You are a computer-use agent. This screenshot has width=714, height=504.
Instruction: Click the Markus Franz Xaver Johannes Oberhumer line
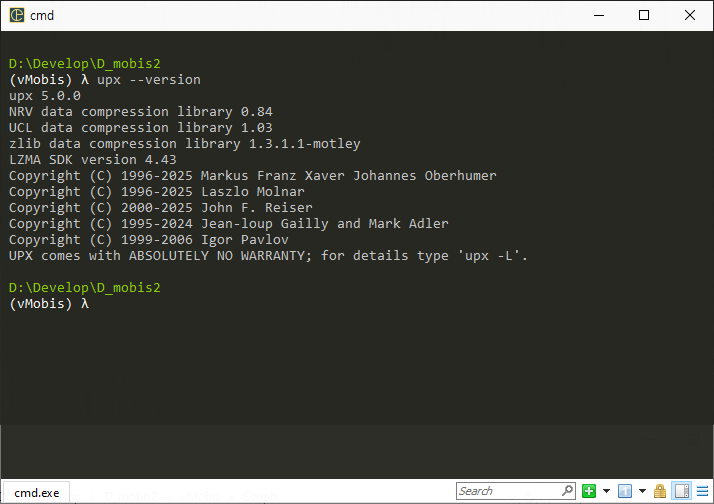tap(253, 175)
